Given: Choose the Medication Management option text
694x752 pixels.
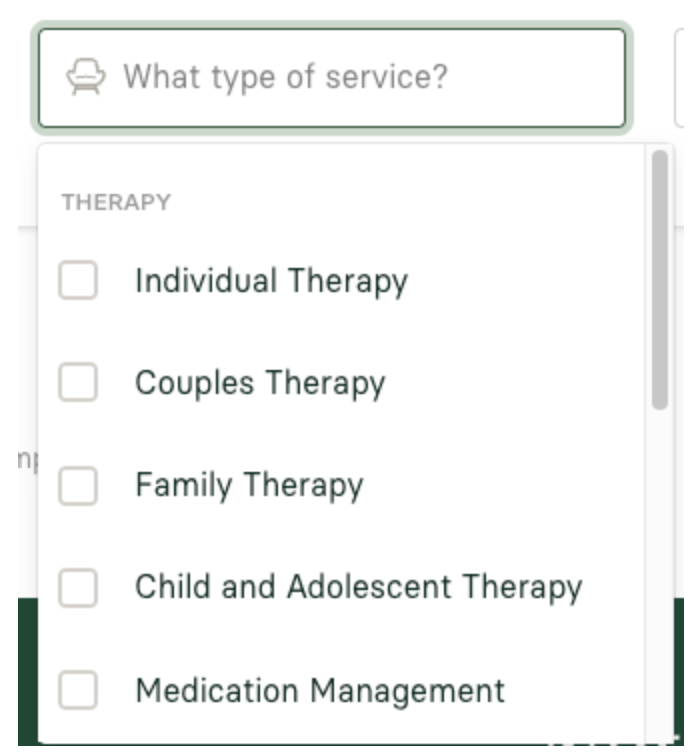Looking at the screenshot, I should click(x=320, y=691).
